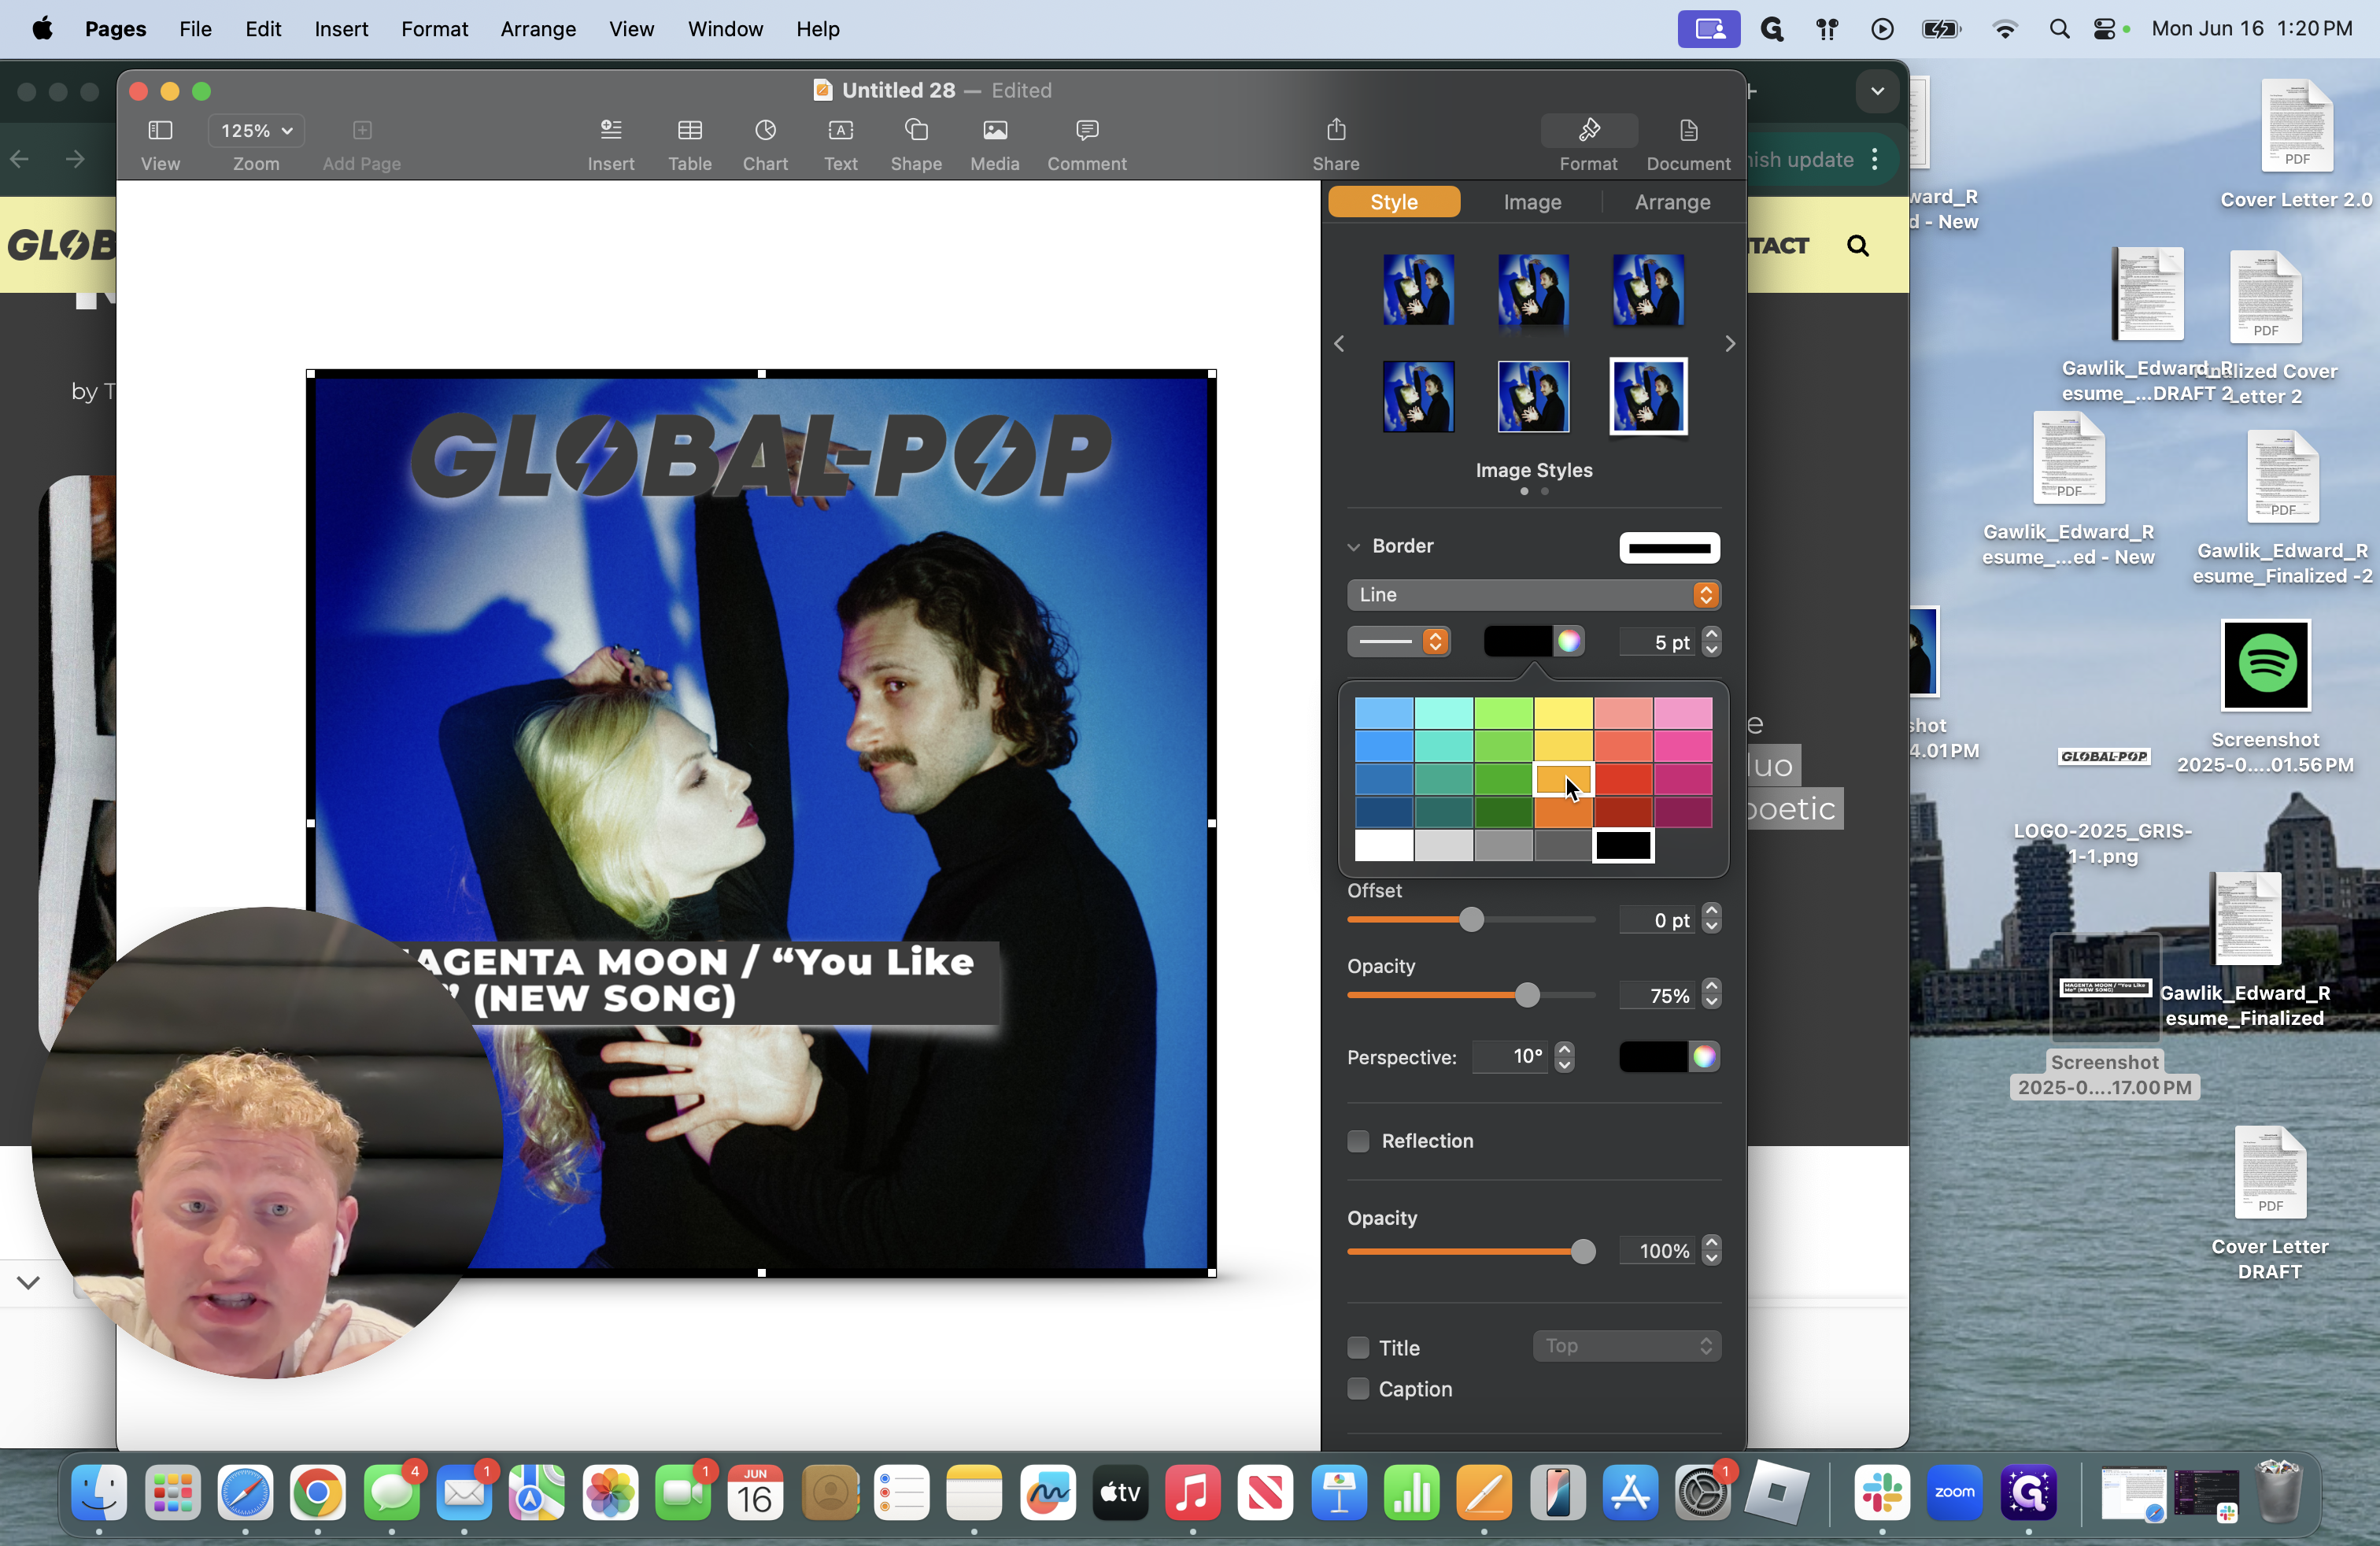
Task: Select the highlighted bottom-right image style thumbnail
Action: tap(1648, 397)
